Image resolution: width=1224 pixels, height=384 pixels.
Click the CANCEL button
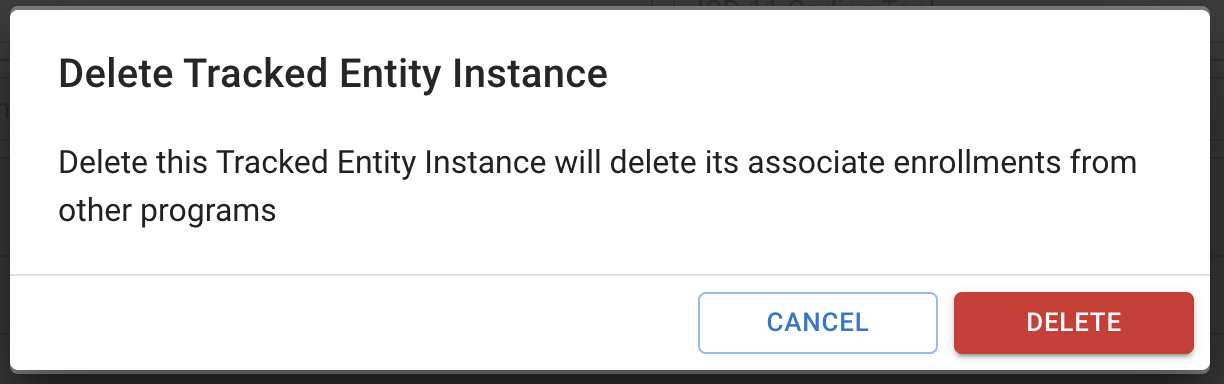coord(817,323)
